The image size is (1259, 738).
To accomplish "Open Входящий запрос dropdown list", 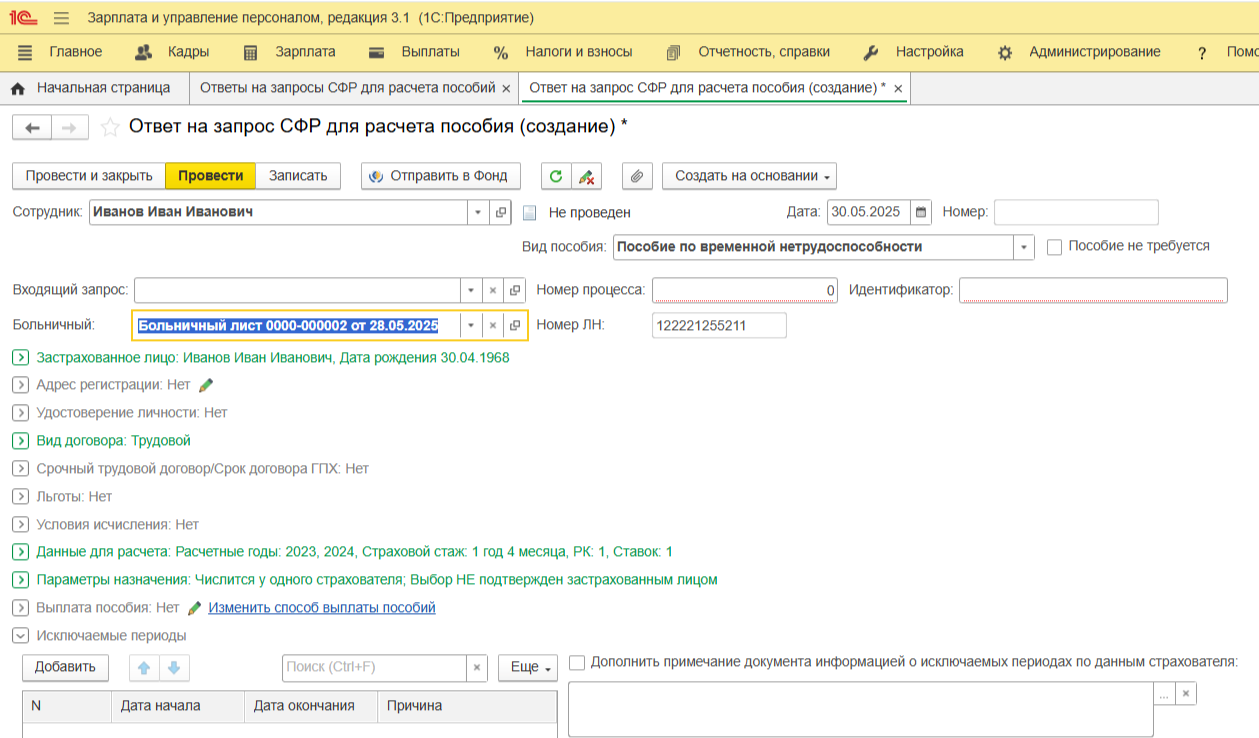I will pos(470,290).
